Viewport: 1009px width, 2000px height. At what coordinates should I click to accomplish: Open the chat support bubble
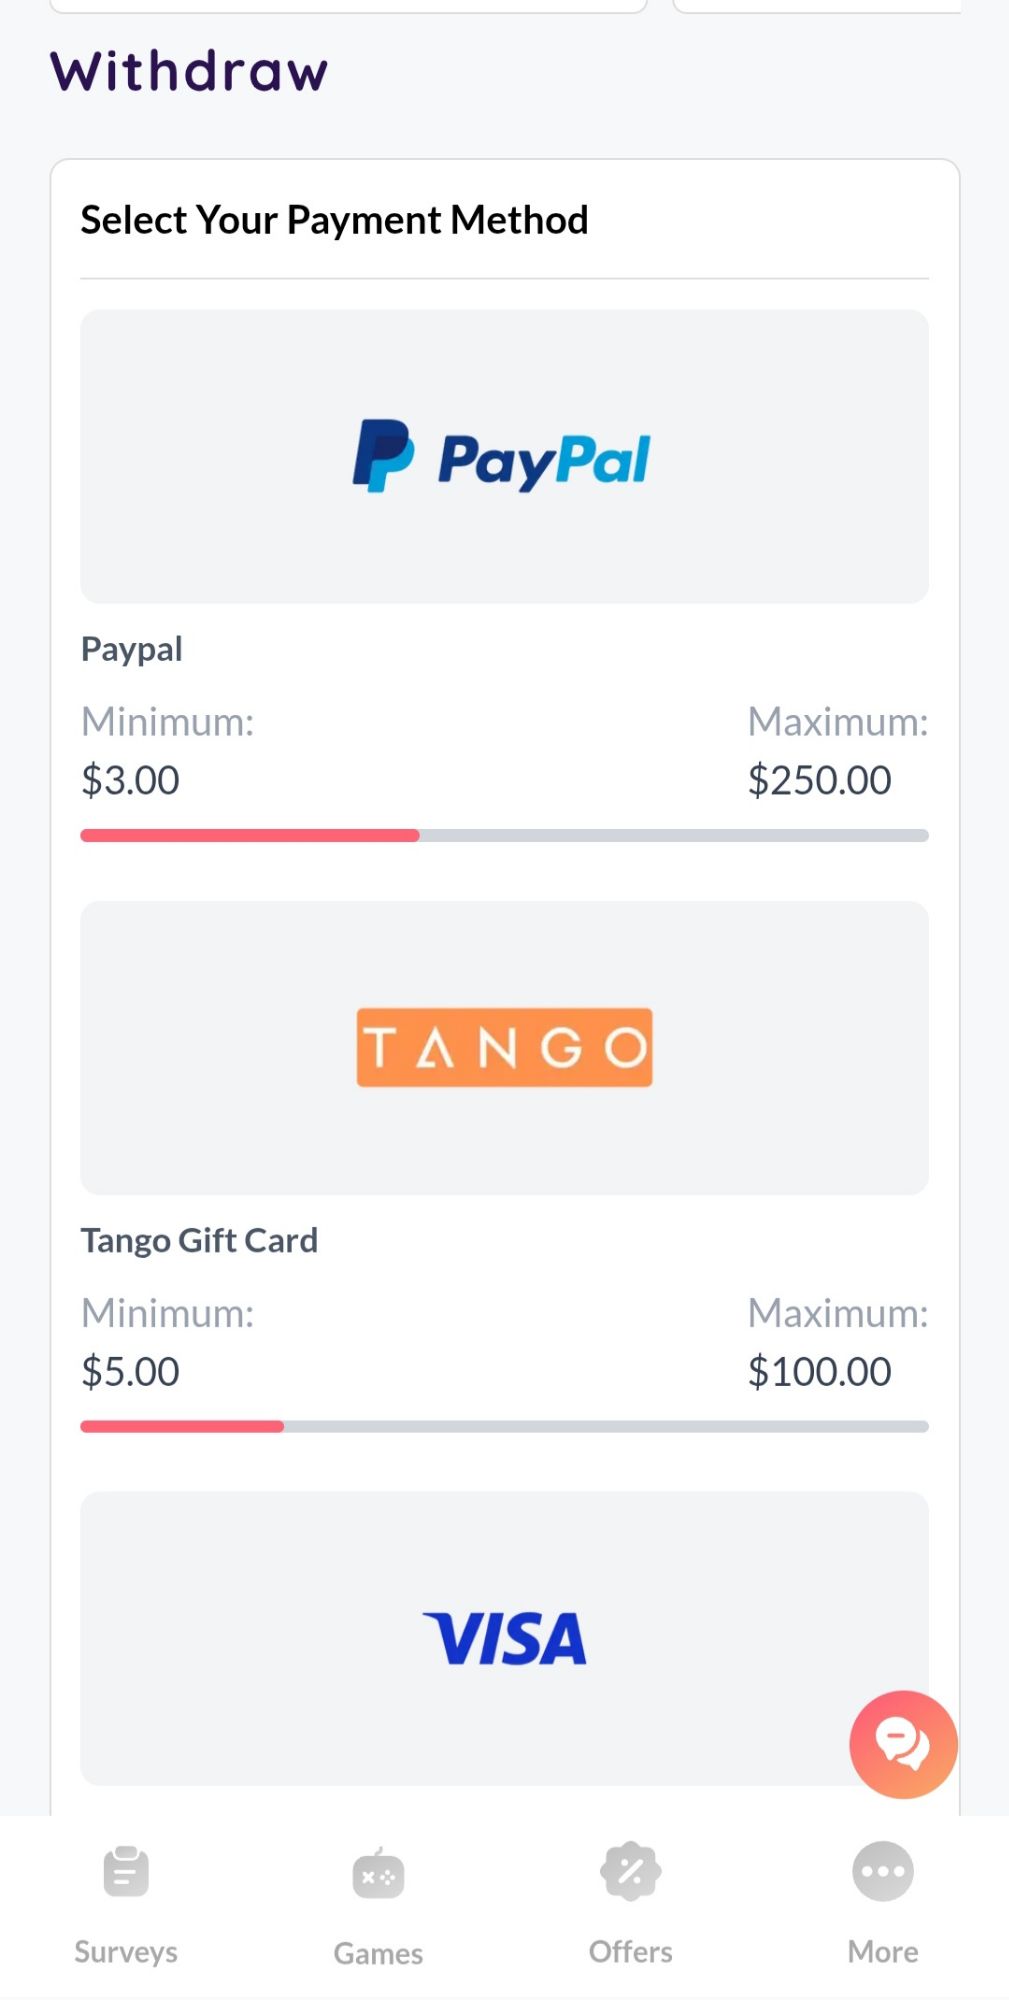[901, 1744]
